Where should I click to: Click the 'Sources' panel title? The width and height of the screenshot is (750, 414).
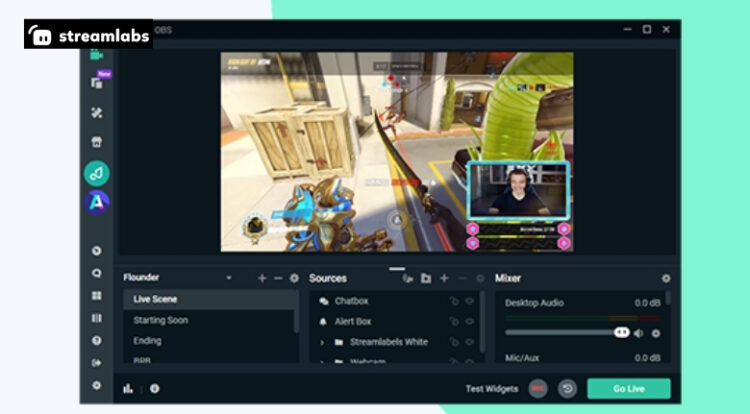(x=328, y=278)
